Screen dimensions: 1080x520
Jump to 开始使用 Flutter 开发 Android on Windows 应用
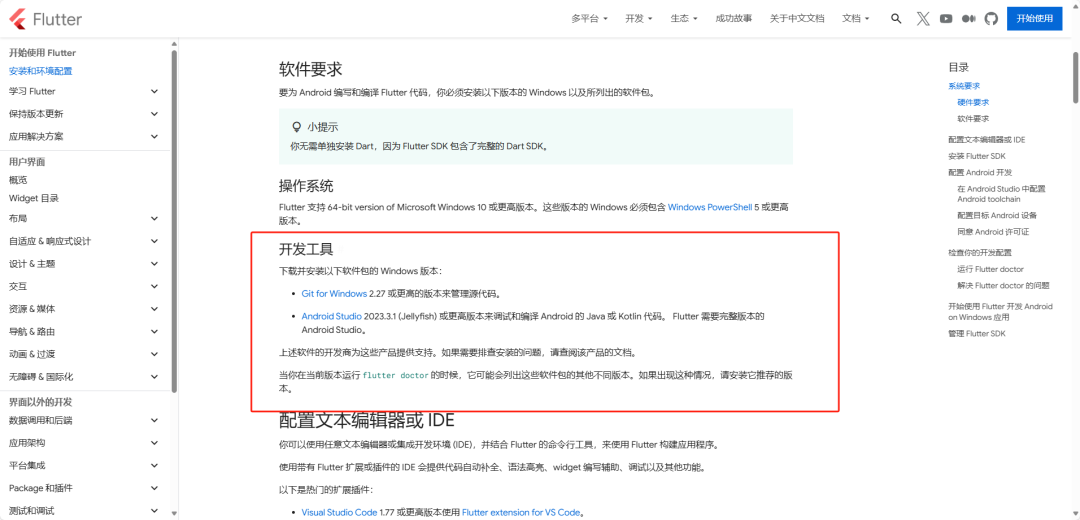(1001, 312)
